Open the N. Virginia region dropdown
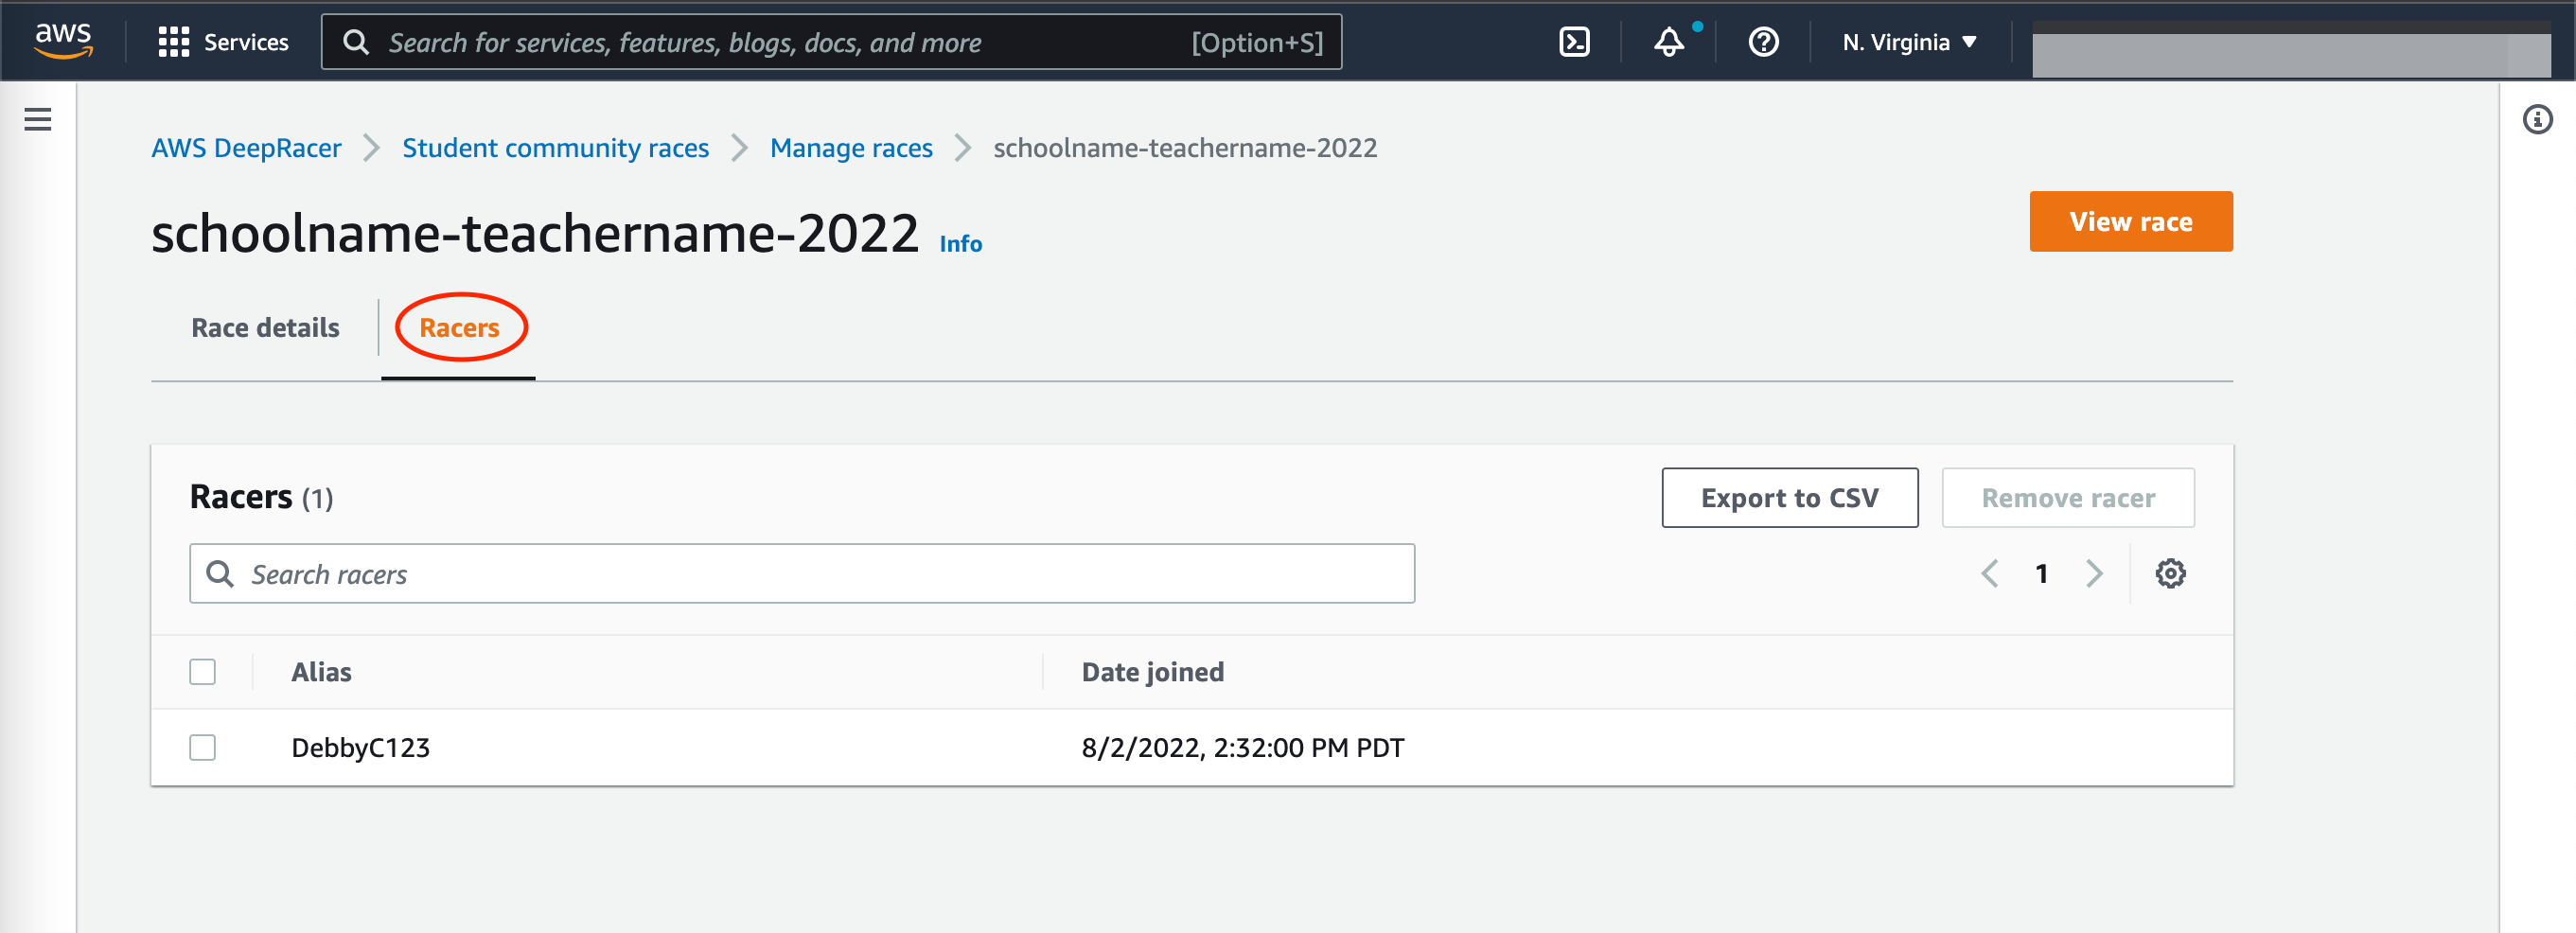Image resolution: width=2576 pixels, height=933 pixels. [x=1909, y=42]
